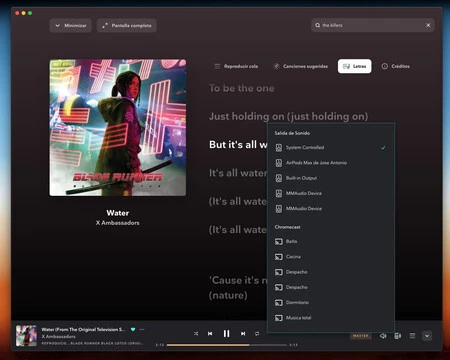Toggle repeat mode
The image size is (450, 360).
point(257,333)
